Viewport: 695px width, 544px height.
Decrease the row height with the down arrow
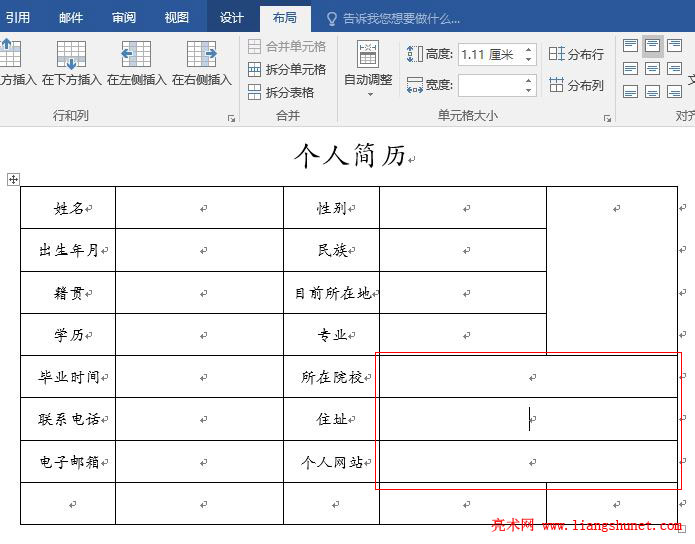528,59
